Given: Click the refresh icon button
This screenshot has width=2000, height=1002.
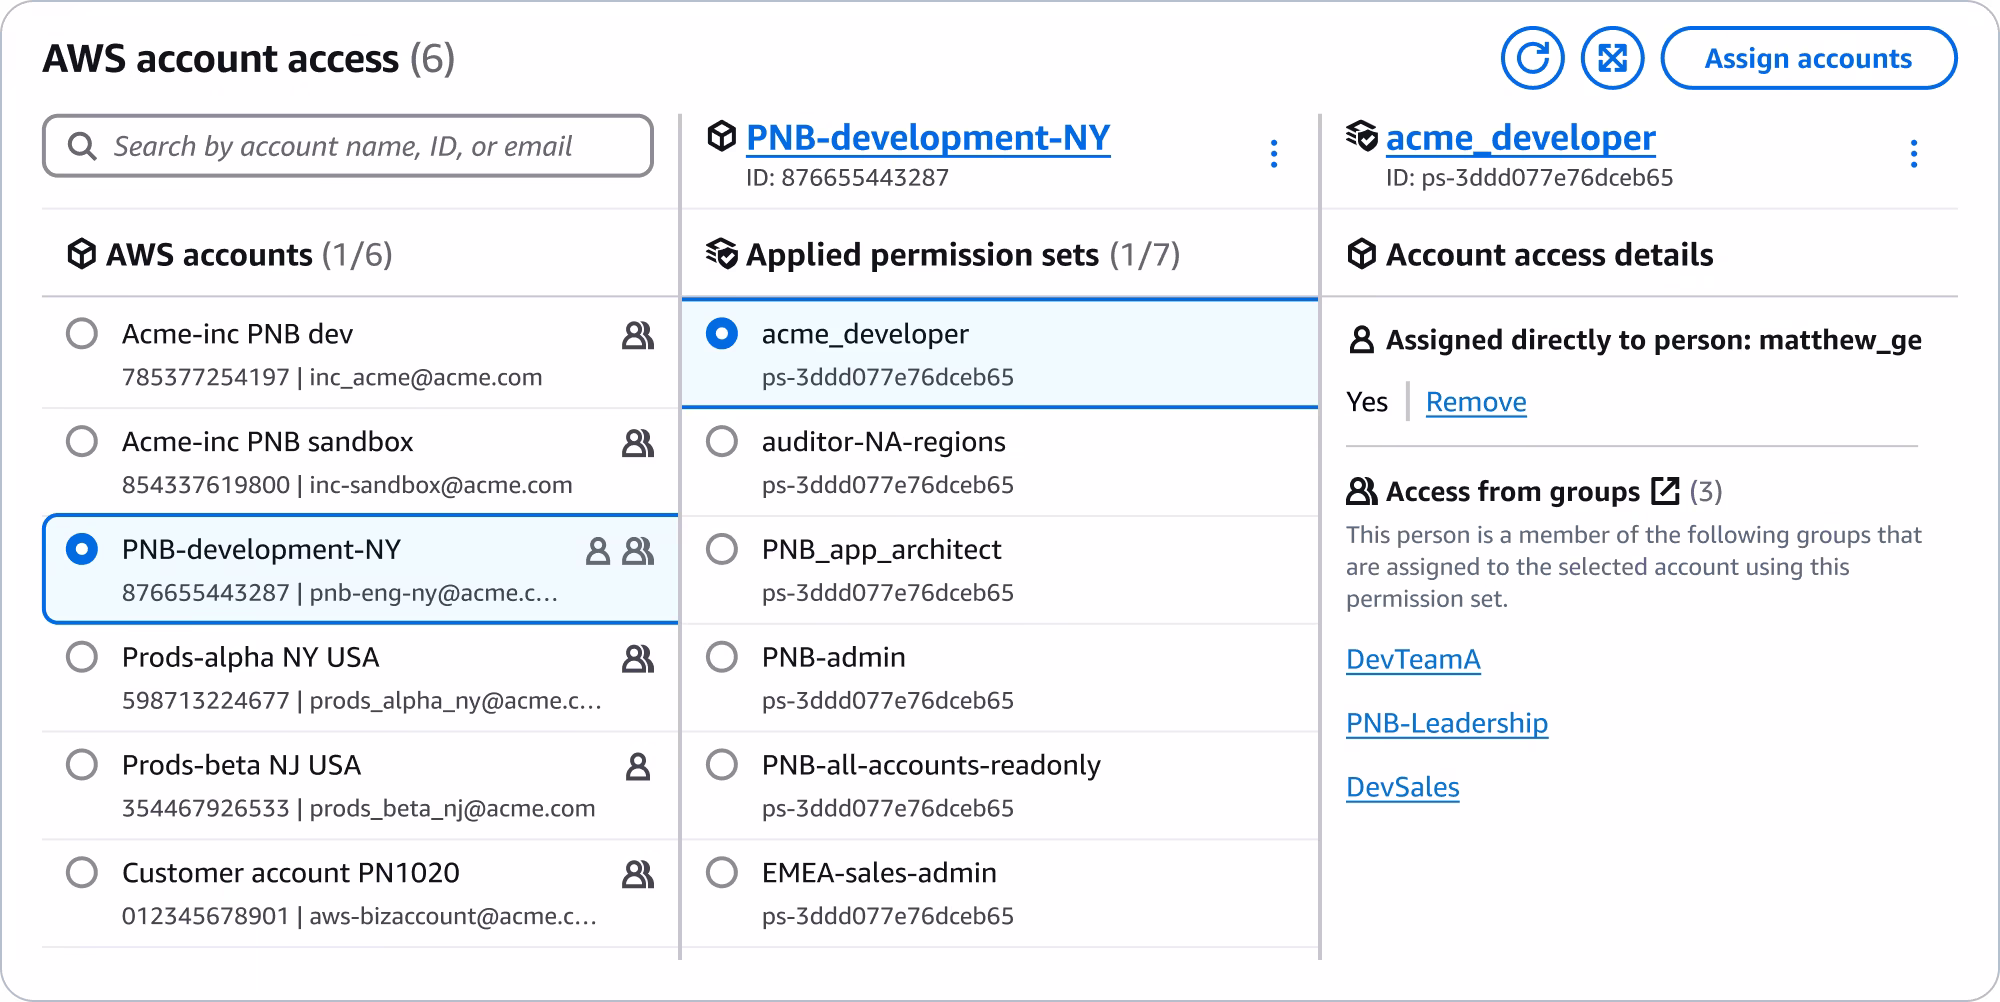Looking at the screenshot, I should click(x=1532, y=58).
